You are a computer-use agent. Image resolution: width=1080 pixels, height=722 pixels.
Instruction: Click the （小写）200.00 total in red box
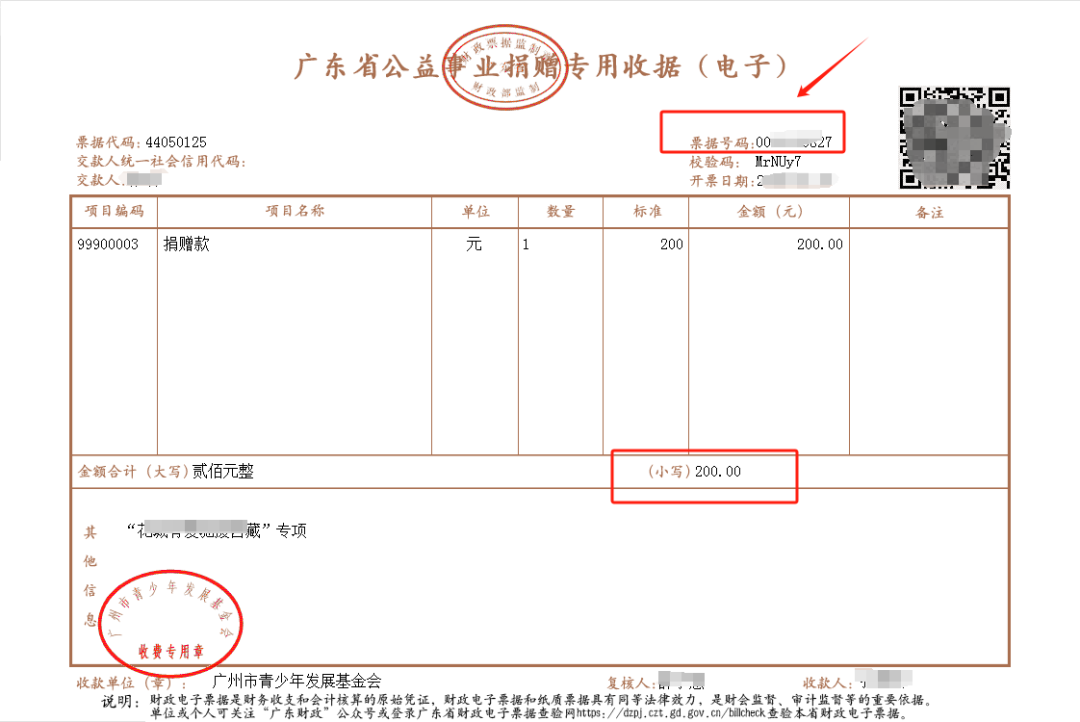click(705, 472)
